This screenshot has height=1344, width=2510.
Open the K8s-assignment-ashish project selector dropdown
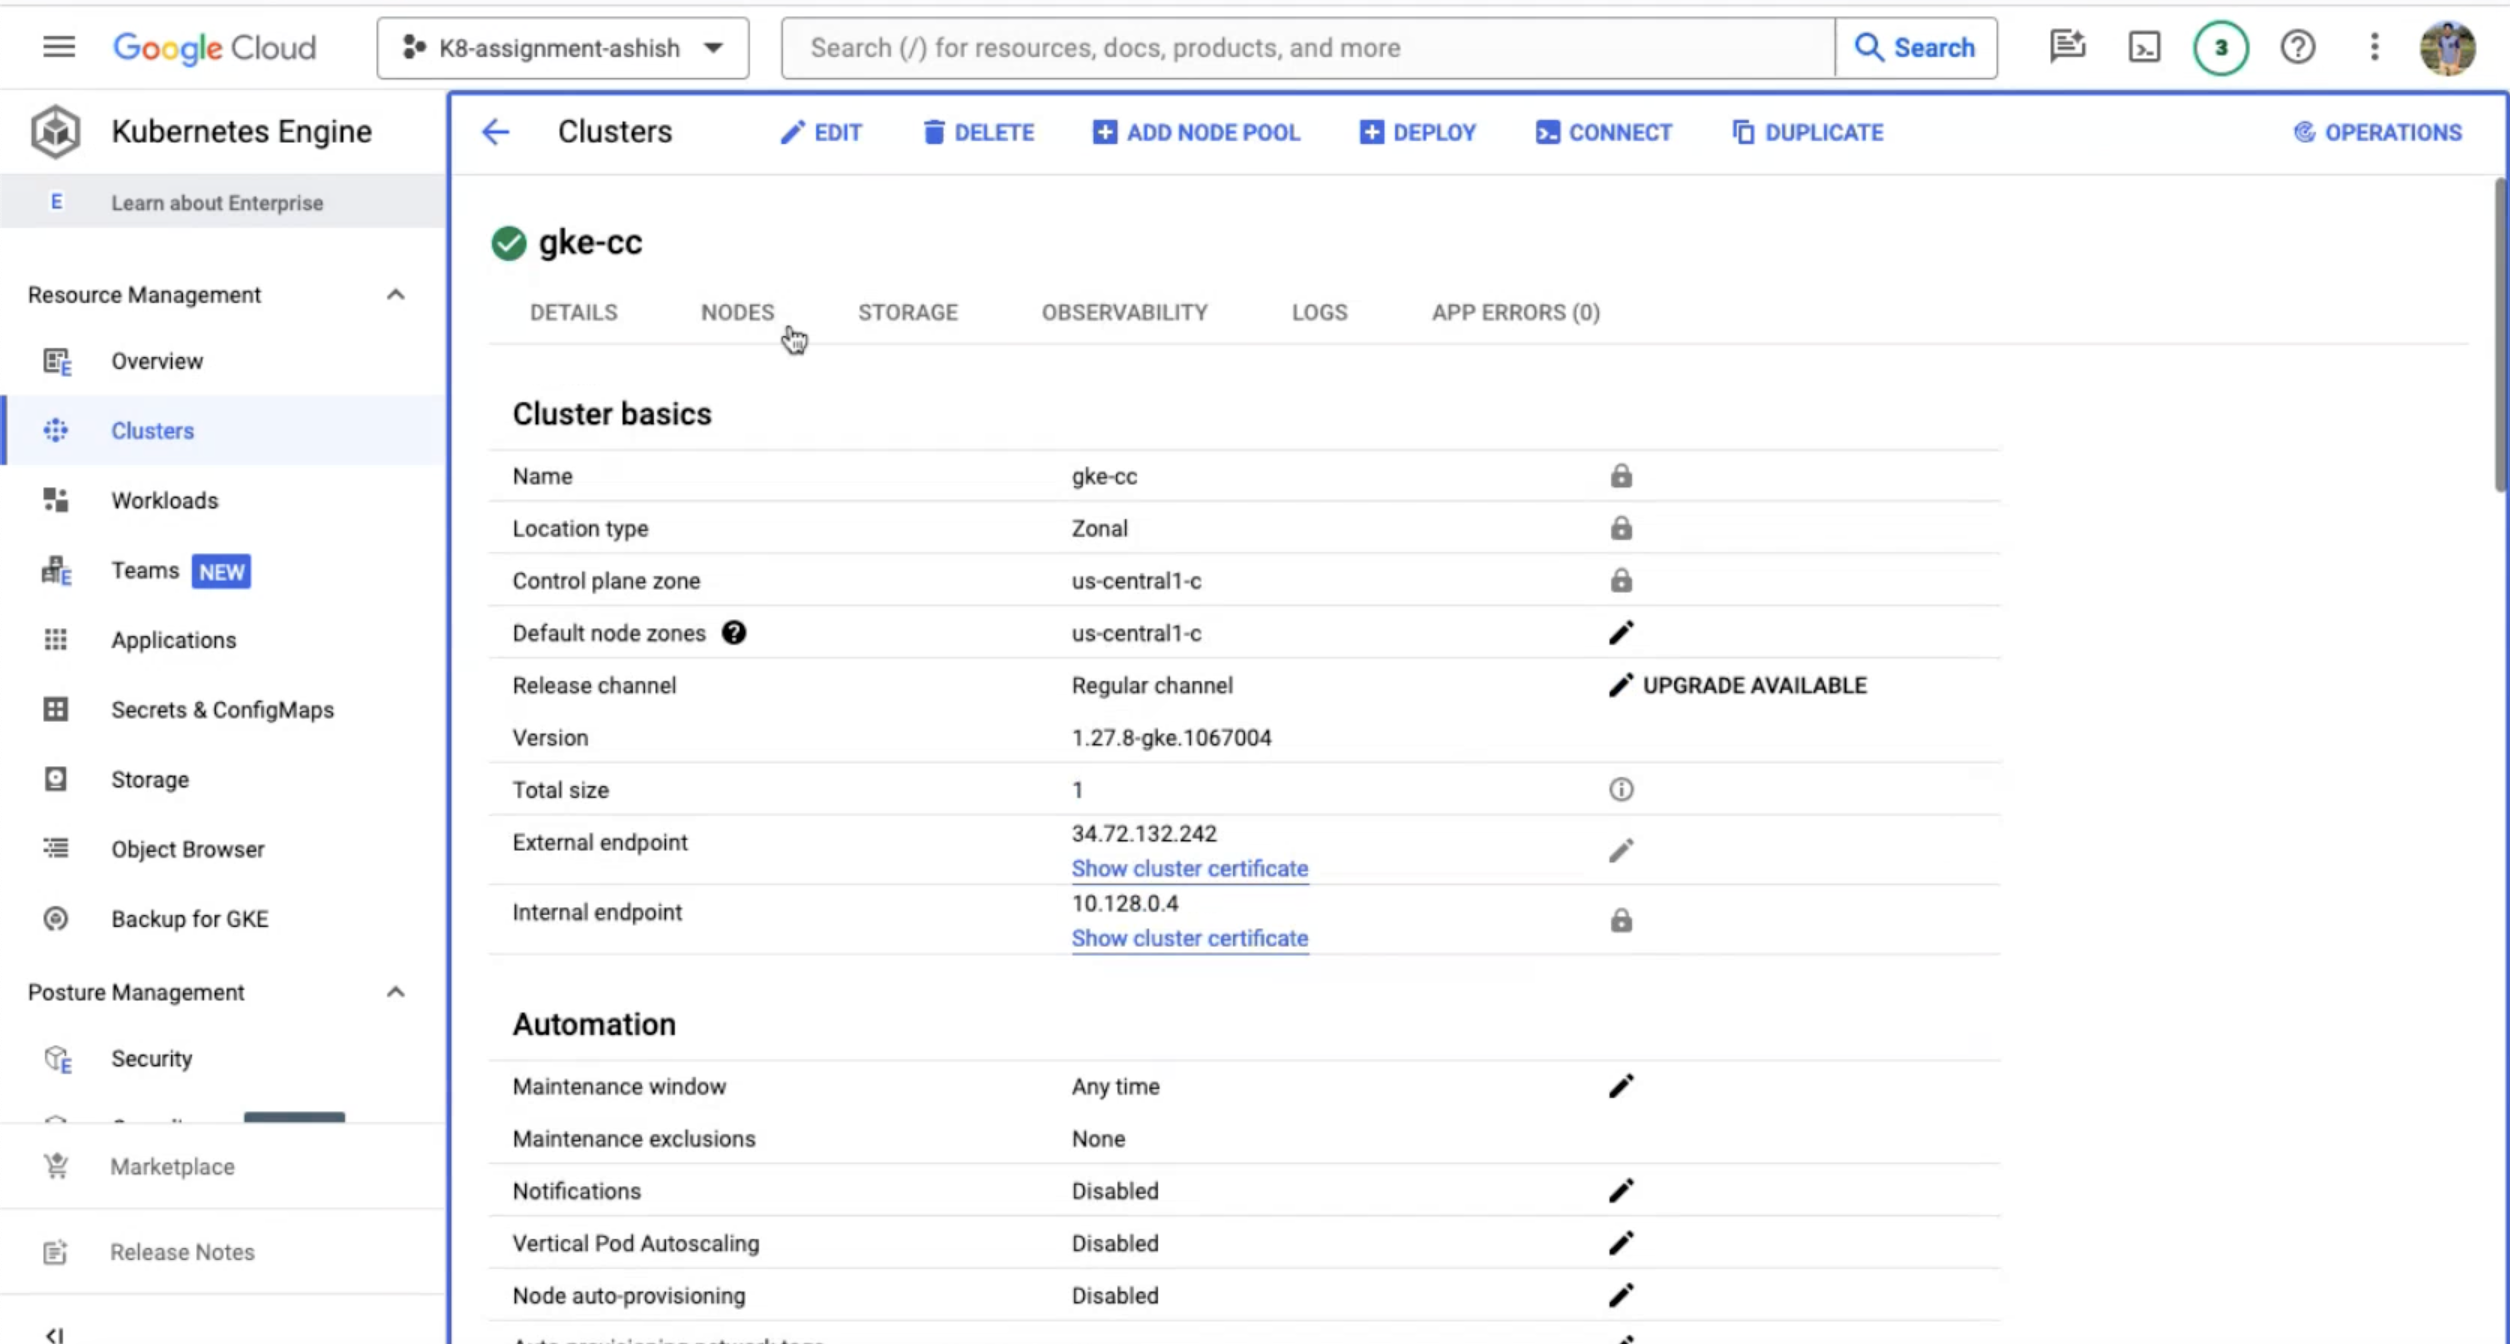pos(562,48)
